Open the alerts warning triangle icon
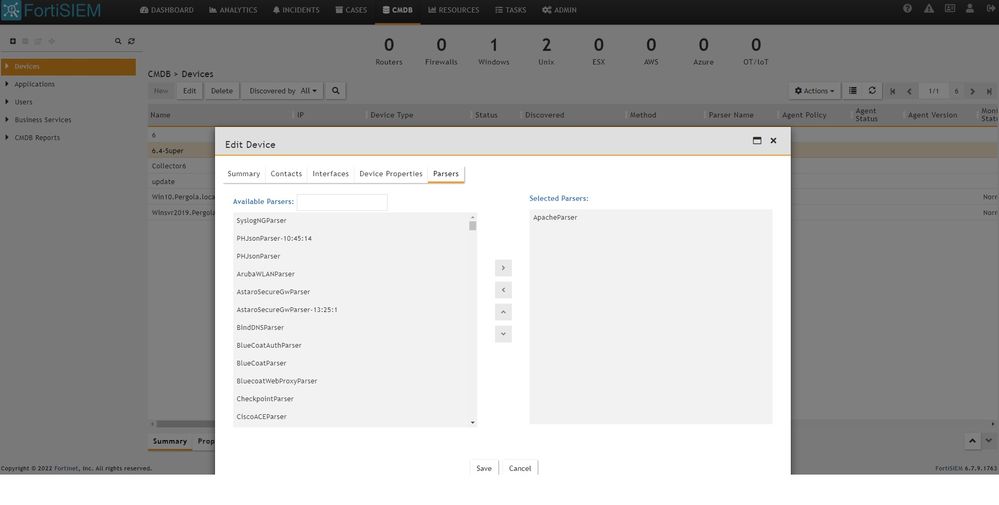The width and height of the screenshot is (999, 505). pyautogui.click(x=929, y=9)
